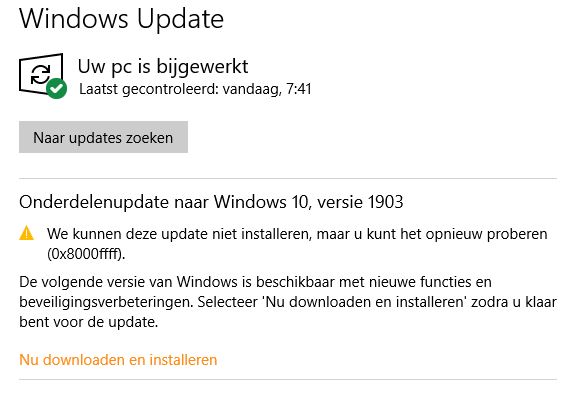
Task: Click the 'bent voor de update.' final line
Action: tap(89, 322)
